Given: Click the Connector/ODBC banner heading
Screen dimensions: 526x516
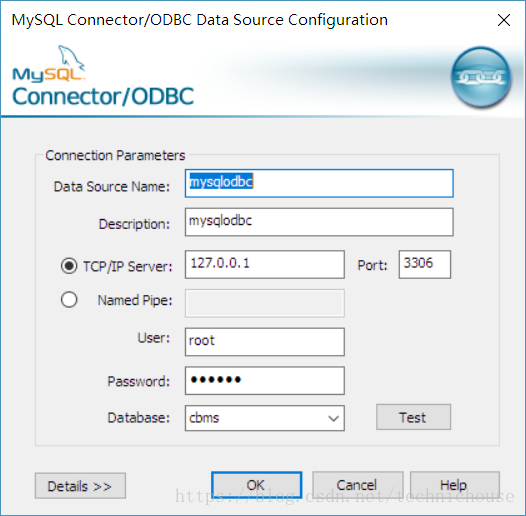Looking at the screenshot, I should [103, 96].
